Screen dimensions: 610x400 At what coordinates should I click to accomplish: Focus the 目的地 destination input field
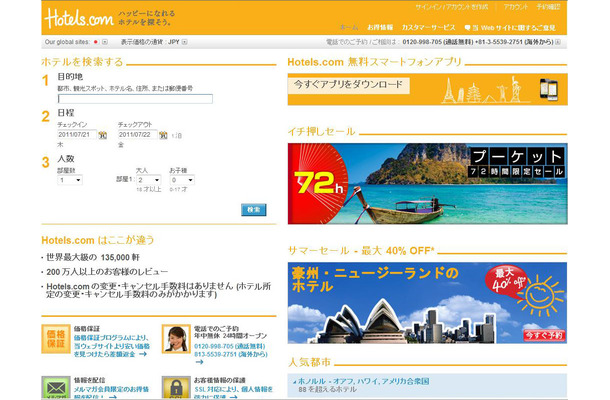135,98
